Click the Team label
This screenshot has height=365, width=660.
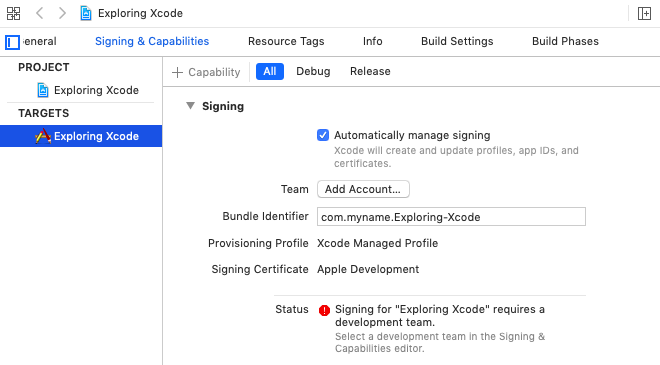tap(295, 189)
